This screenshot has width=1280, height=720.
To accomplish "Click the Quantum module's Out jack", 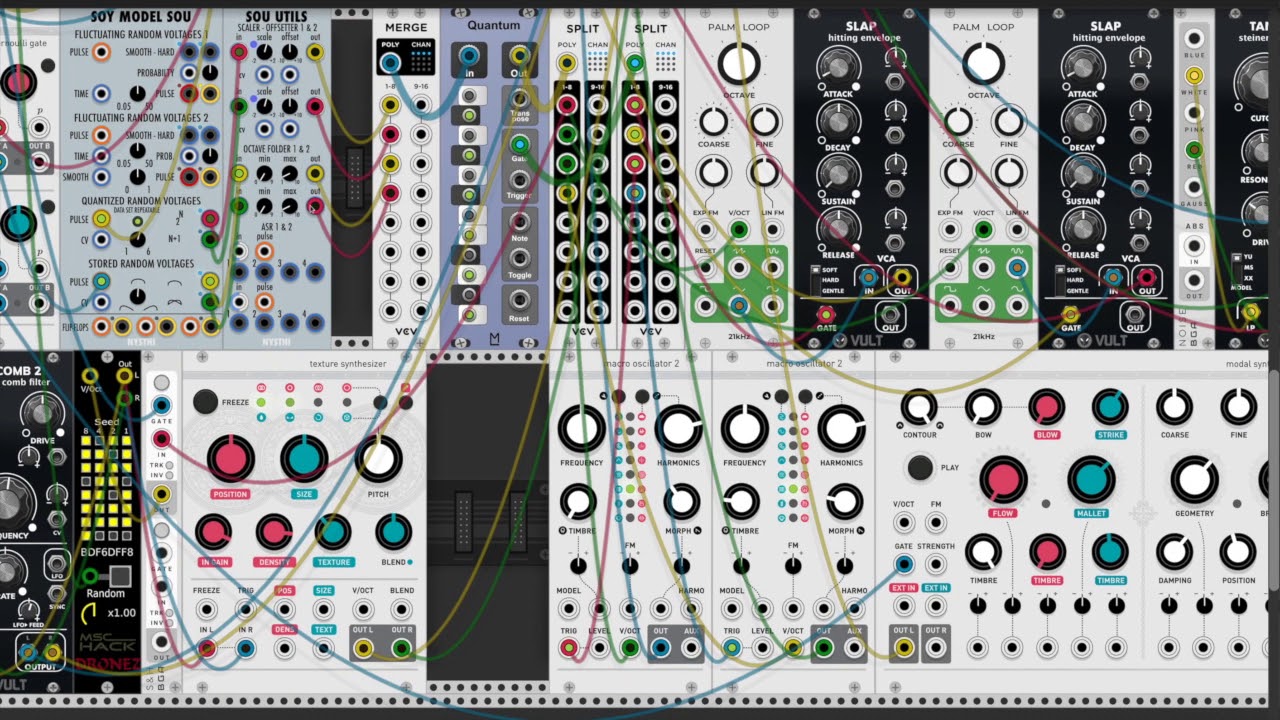I will (519, 56).
